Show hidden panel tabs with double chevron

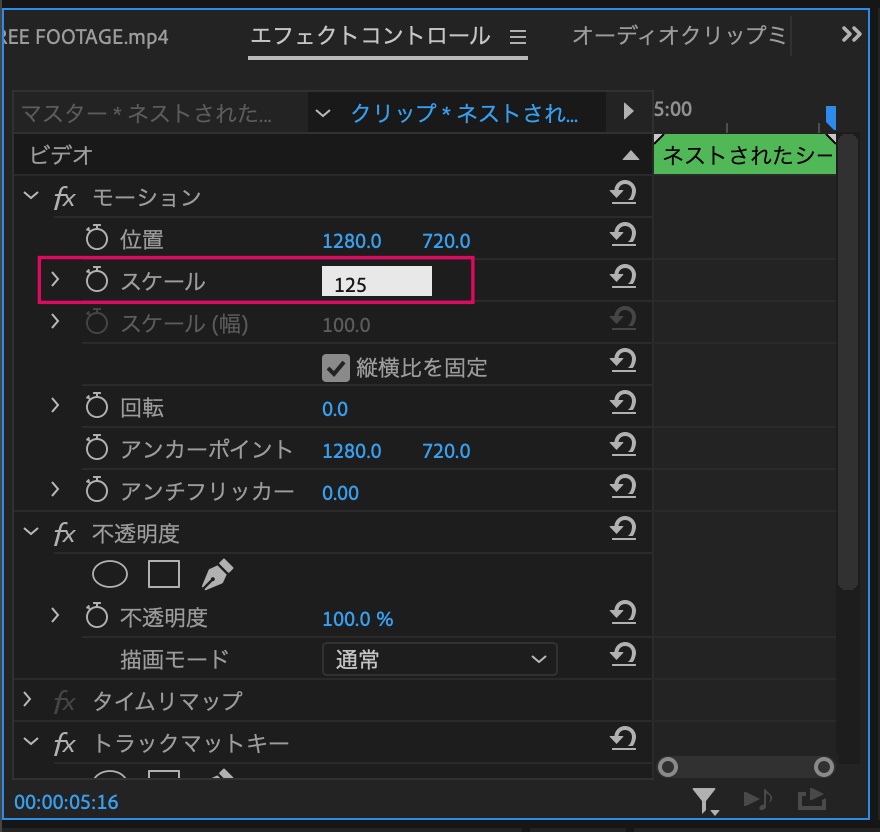[851, 35]
